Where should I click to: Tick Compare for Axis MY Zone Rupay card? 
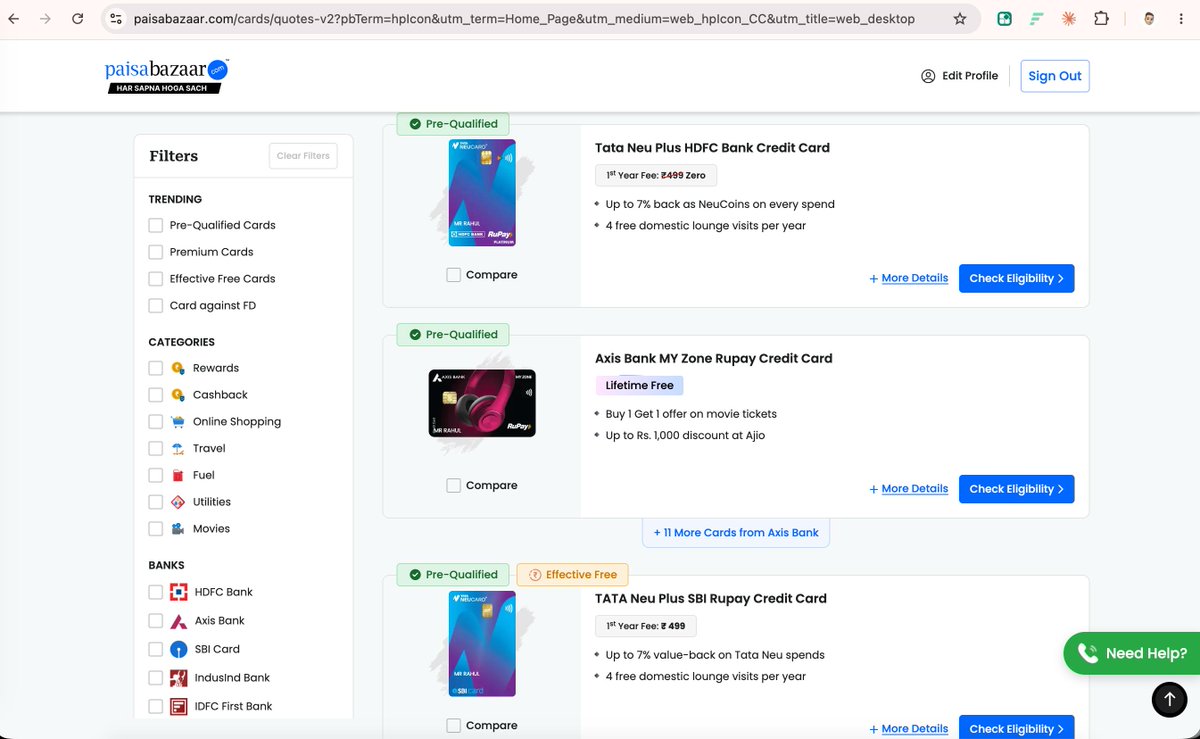point(453,486)
